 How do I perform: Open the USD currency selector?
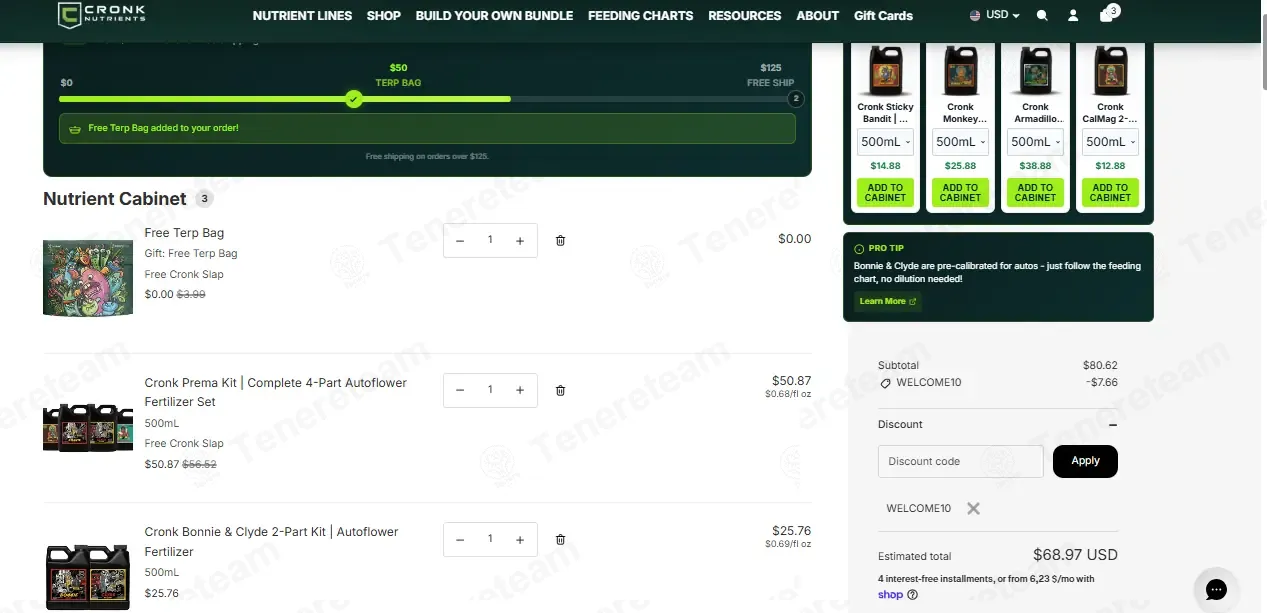995,15
